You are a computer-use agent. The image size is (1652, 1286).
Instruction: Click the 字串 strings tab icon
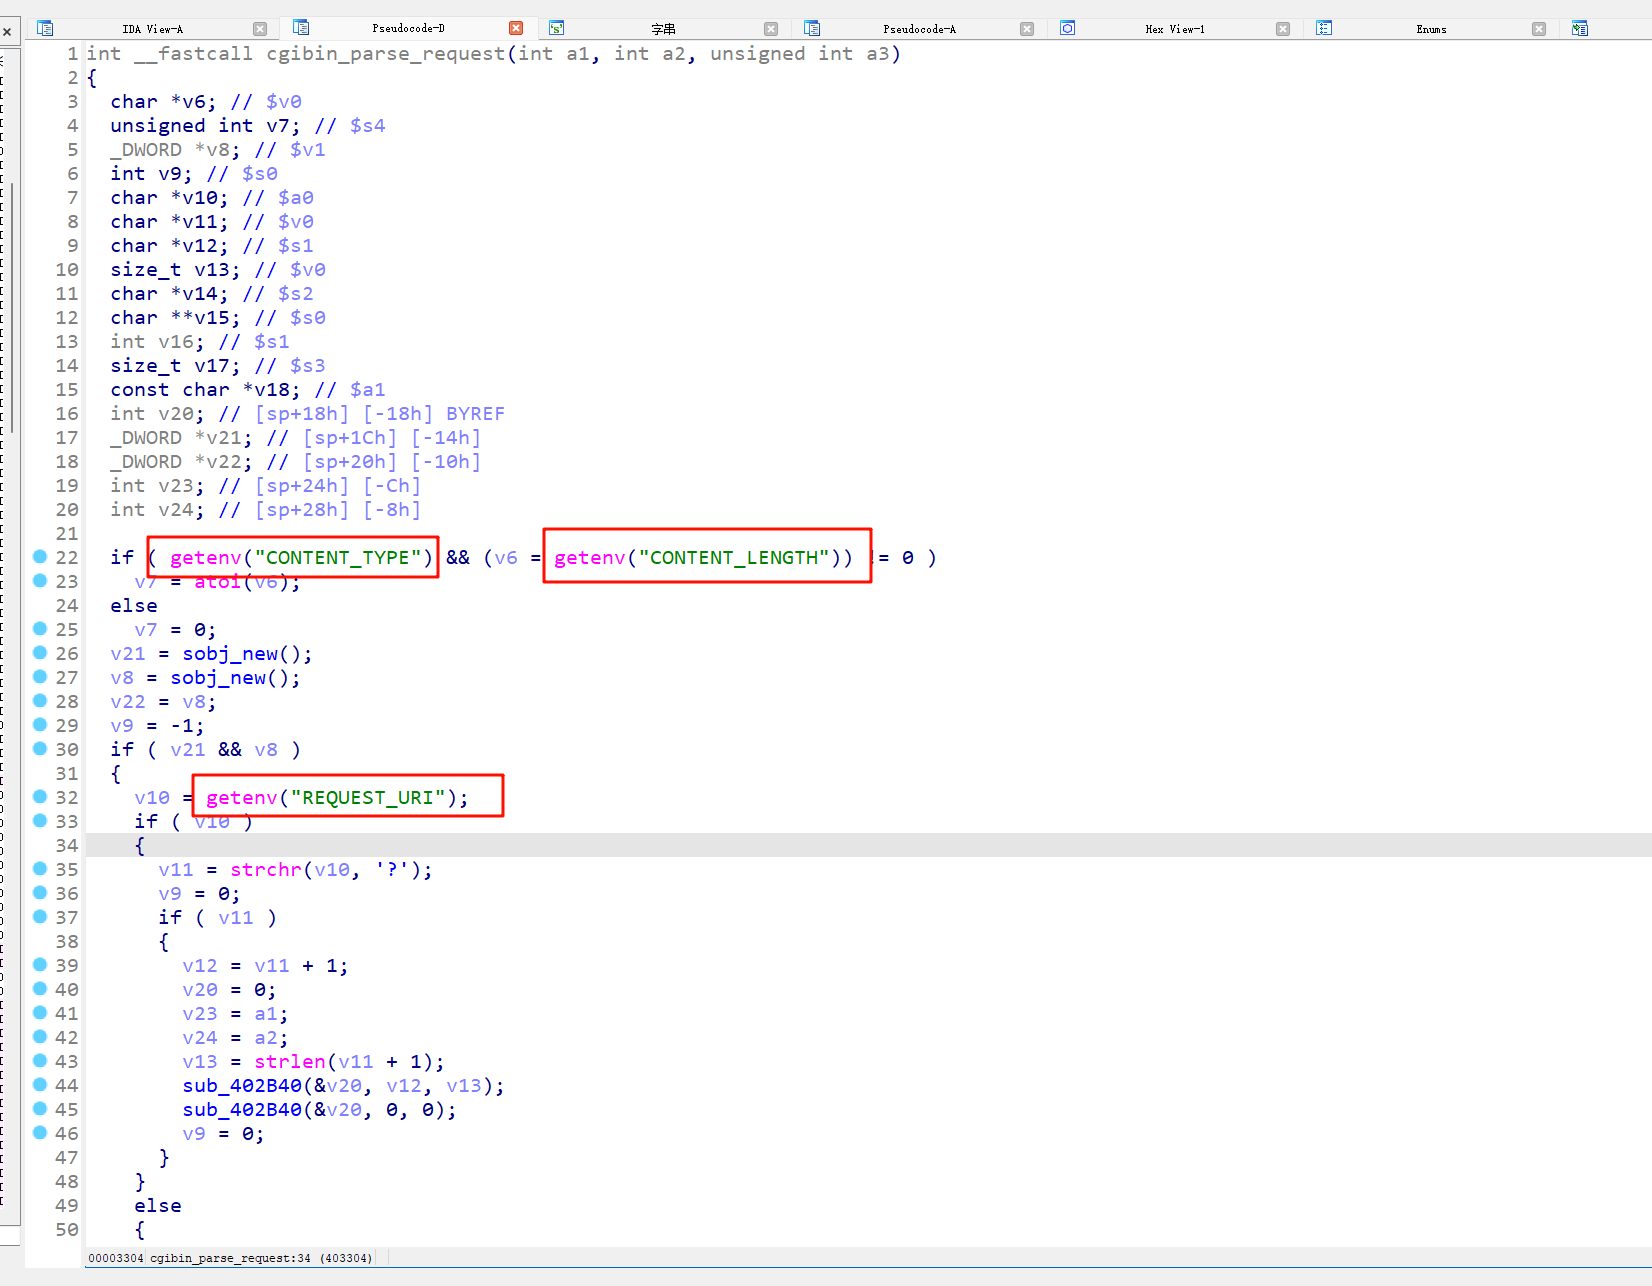pos(557,28)
